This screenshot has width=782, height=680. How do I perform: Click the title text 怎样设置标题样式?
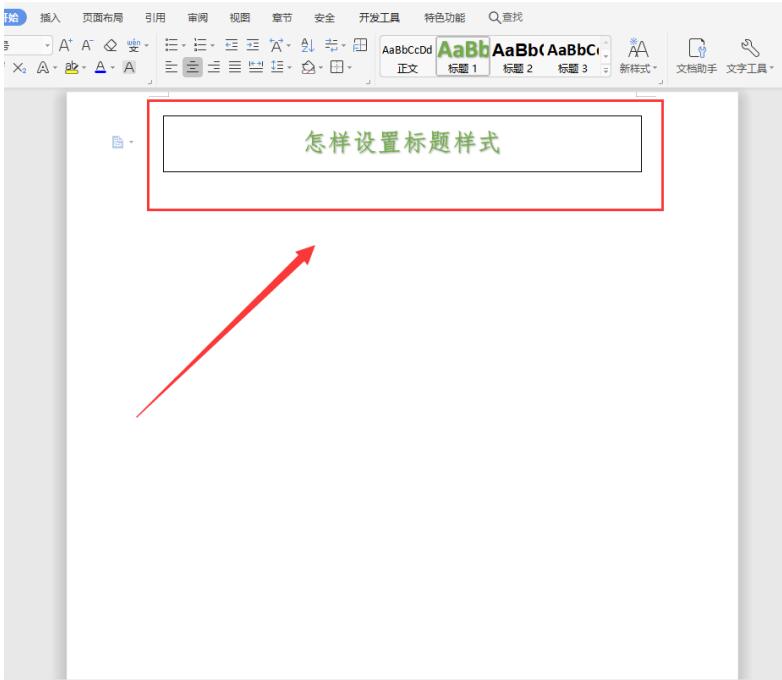[402, 143]
